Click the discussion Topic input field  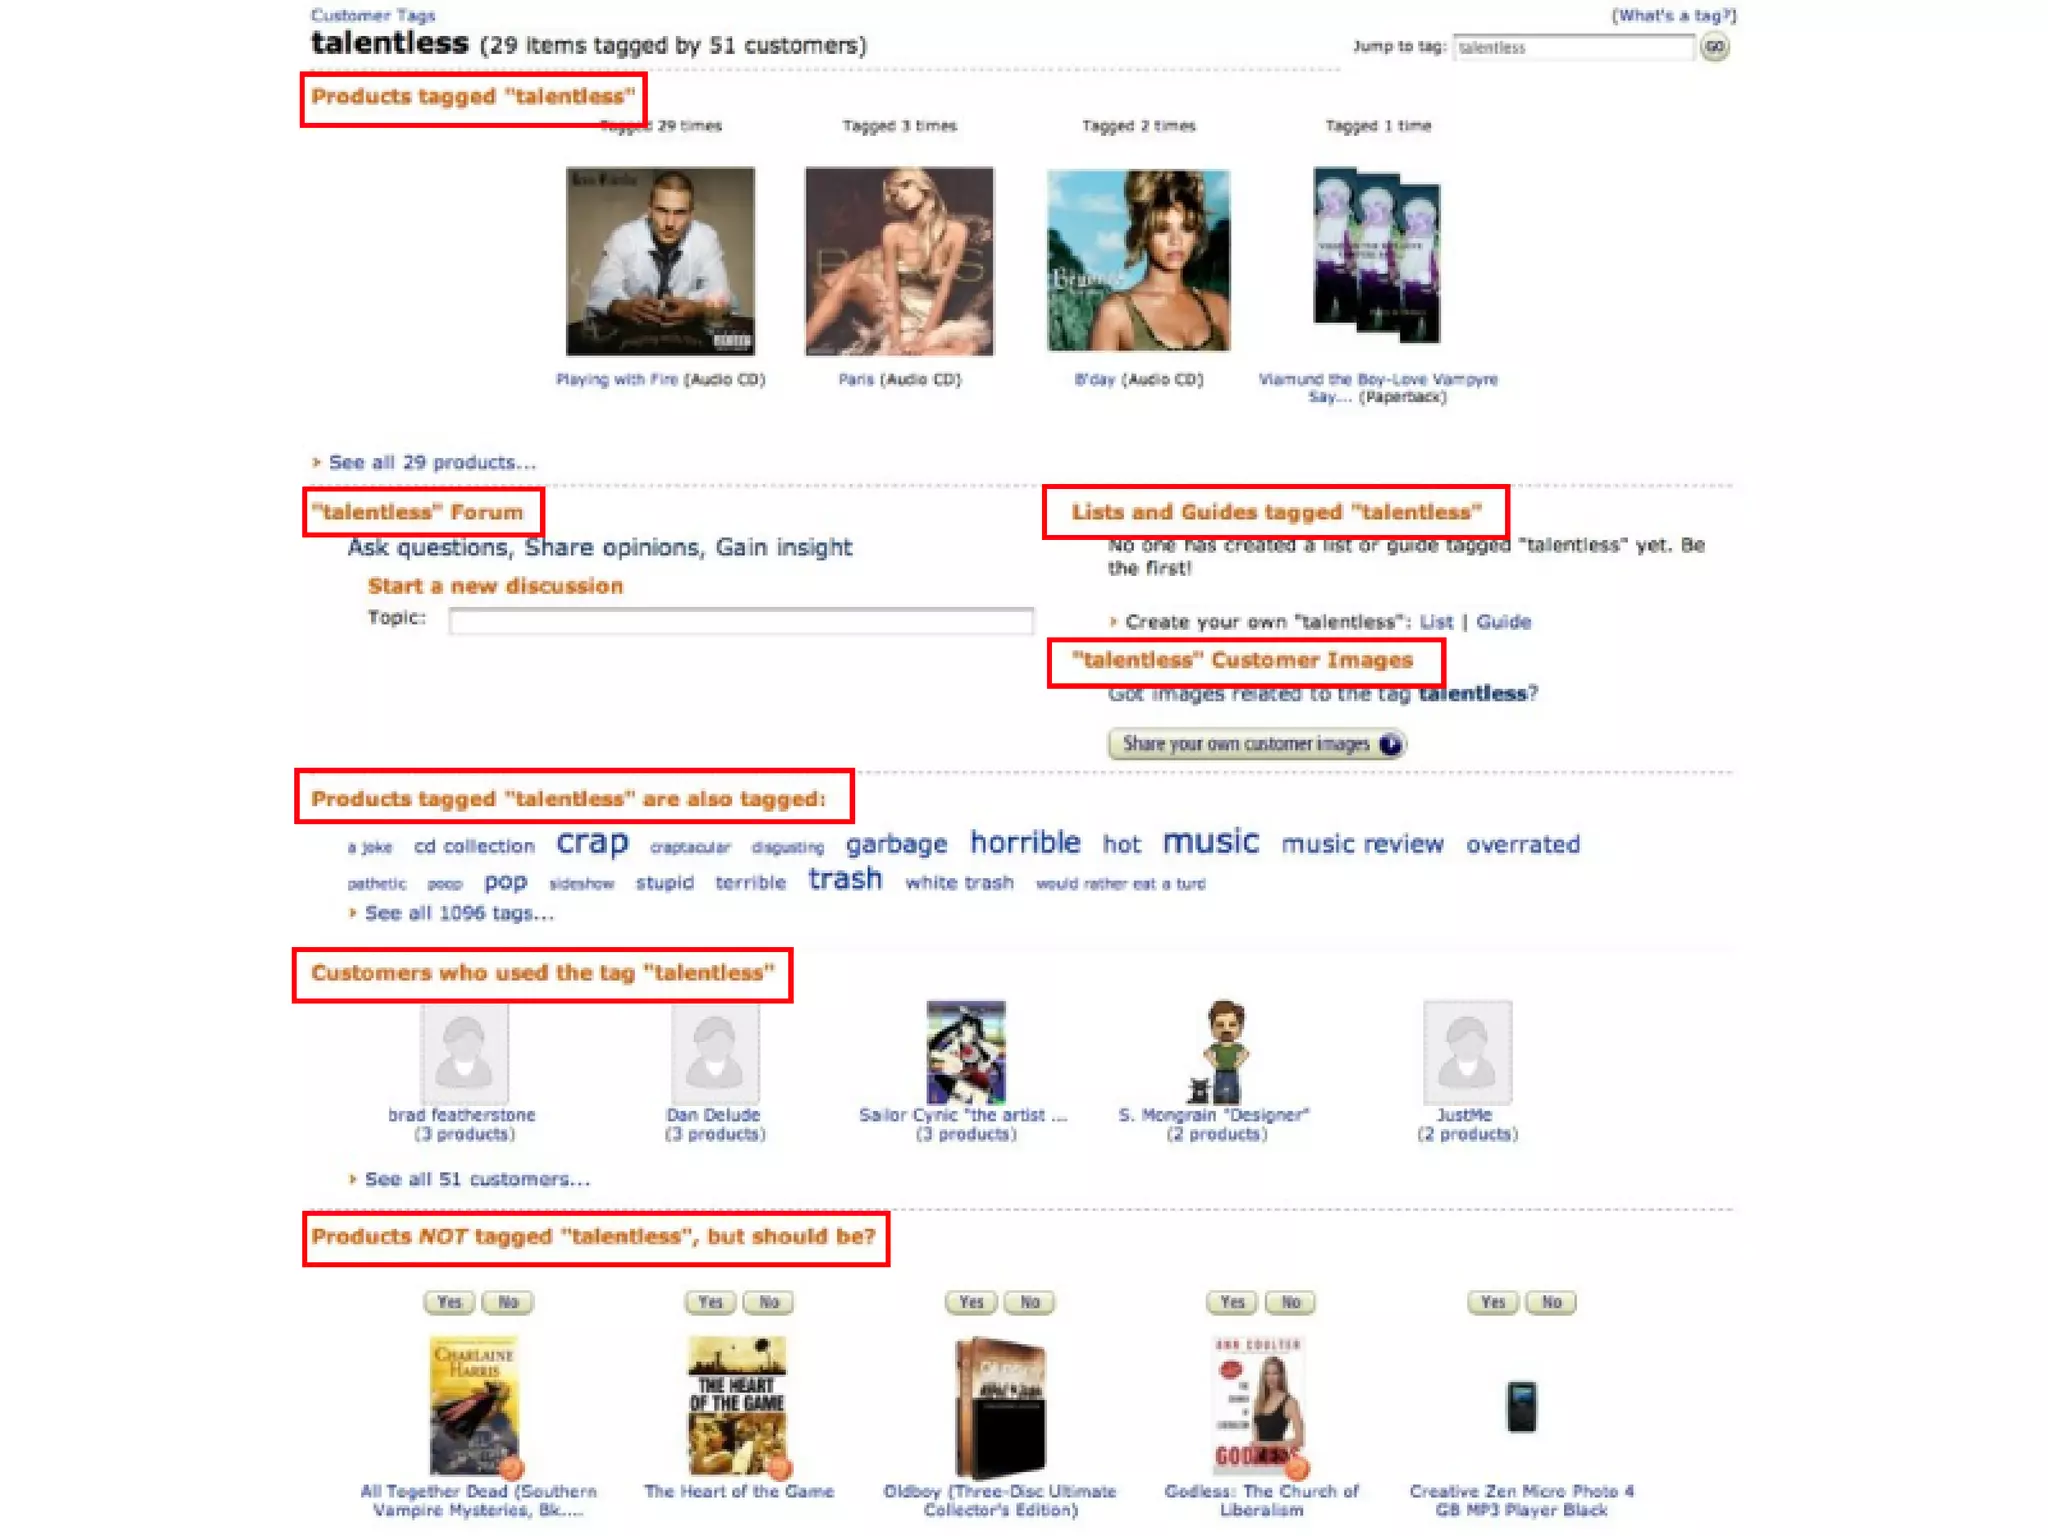[741, 621]
